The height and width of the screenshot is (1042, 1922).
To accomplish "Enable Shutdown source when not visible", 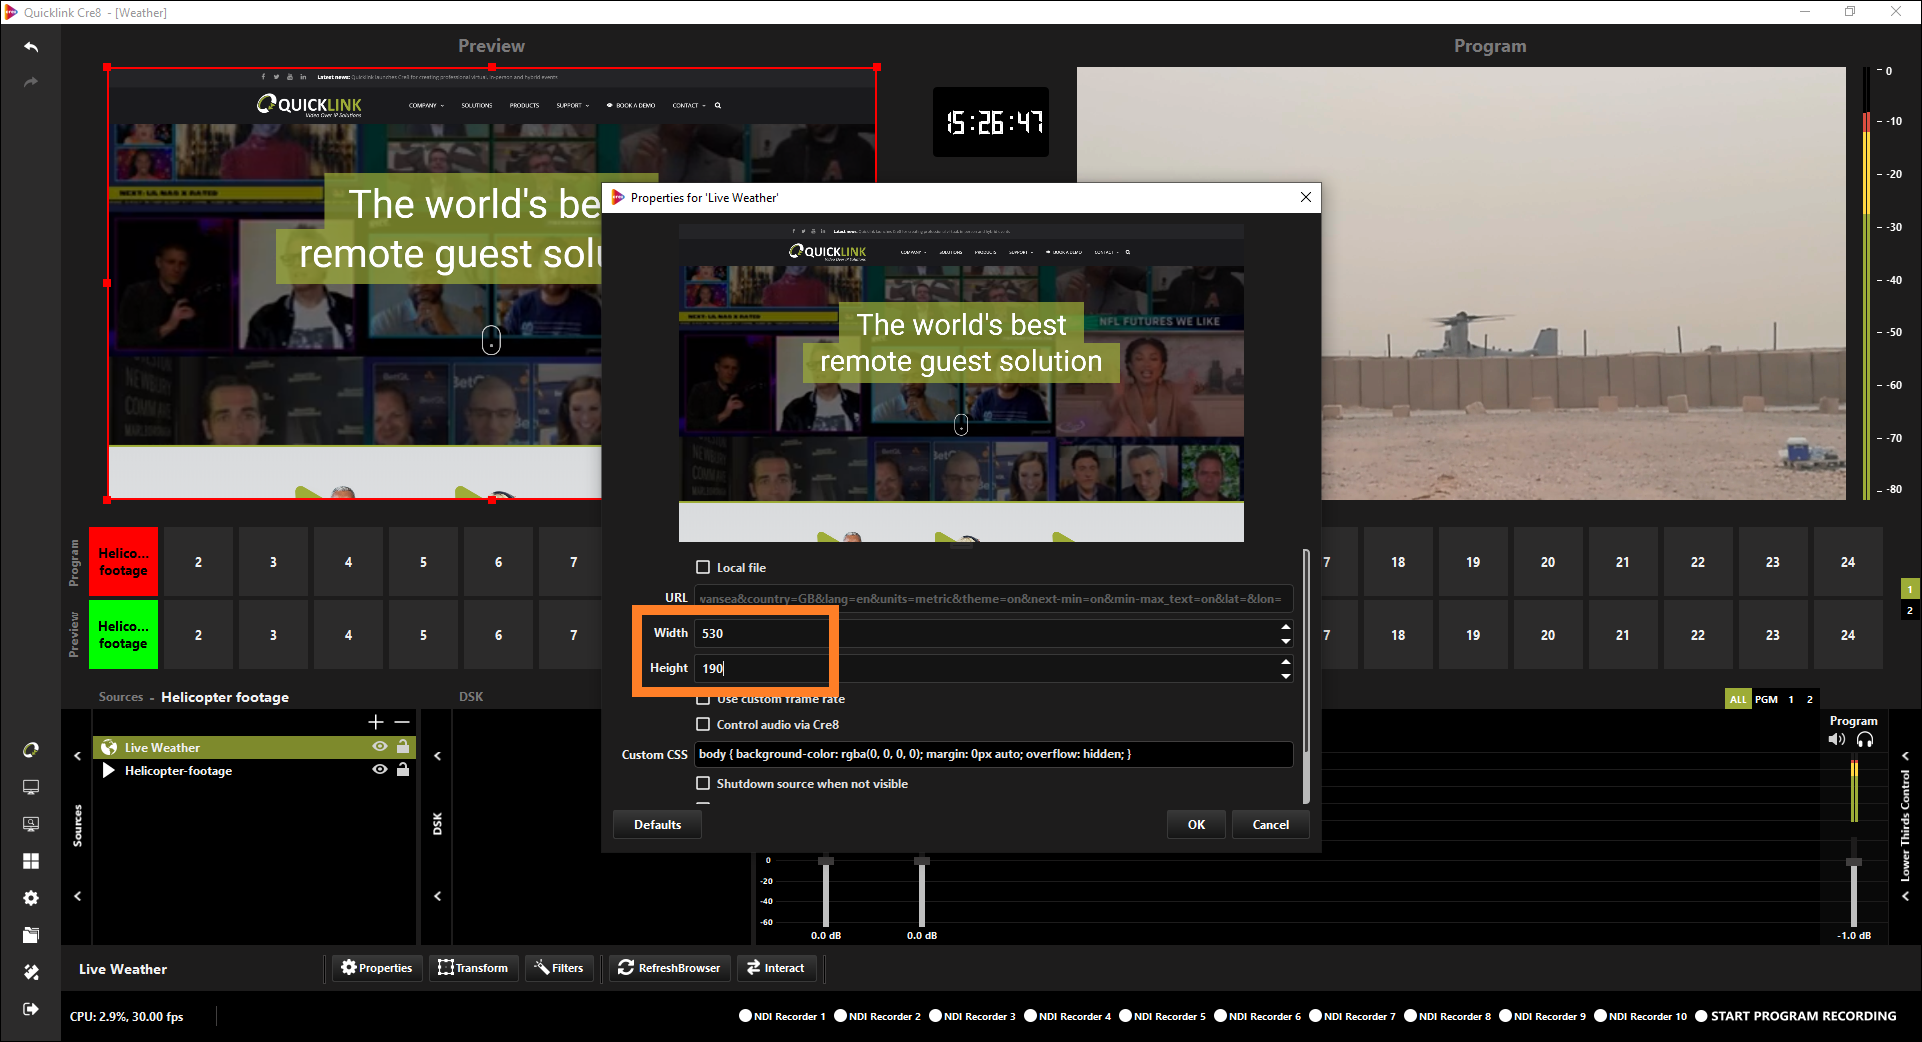I will [x=703, y=783].
